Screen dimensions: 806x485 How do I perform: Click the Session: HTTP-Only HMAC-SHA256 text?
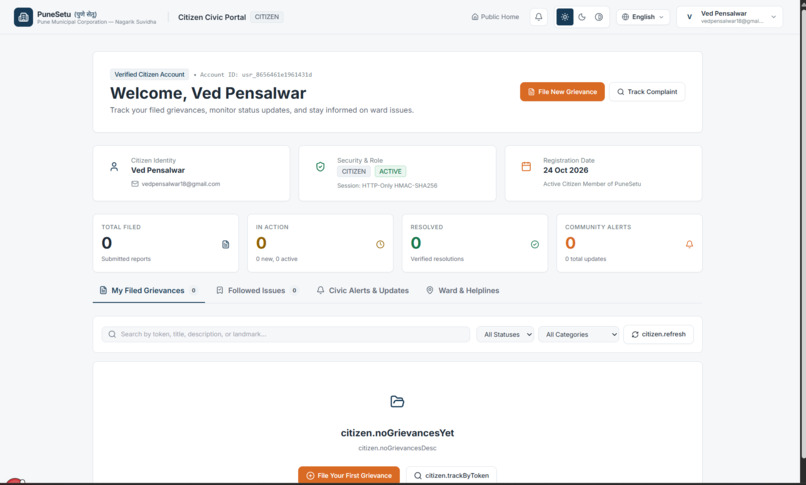(387, 186)
